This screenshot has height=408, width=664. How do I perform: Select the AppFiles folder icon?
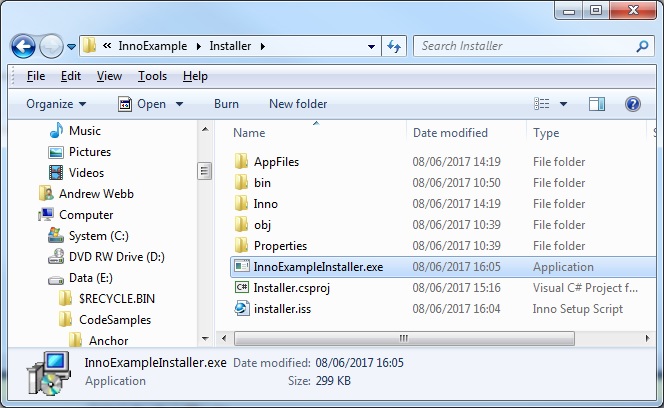241,161
